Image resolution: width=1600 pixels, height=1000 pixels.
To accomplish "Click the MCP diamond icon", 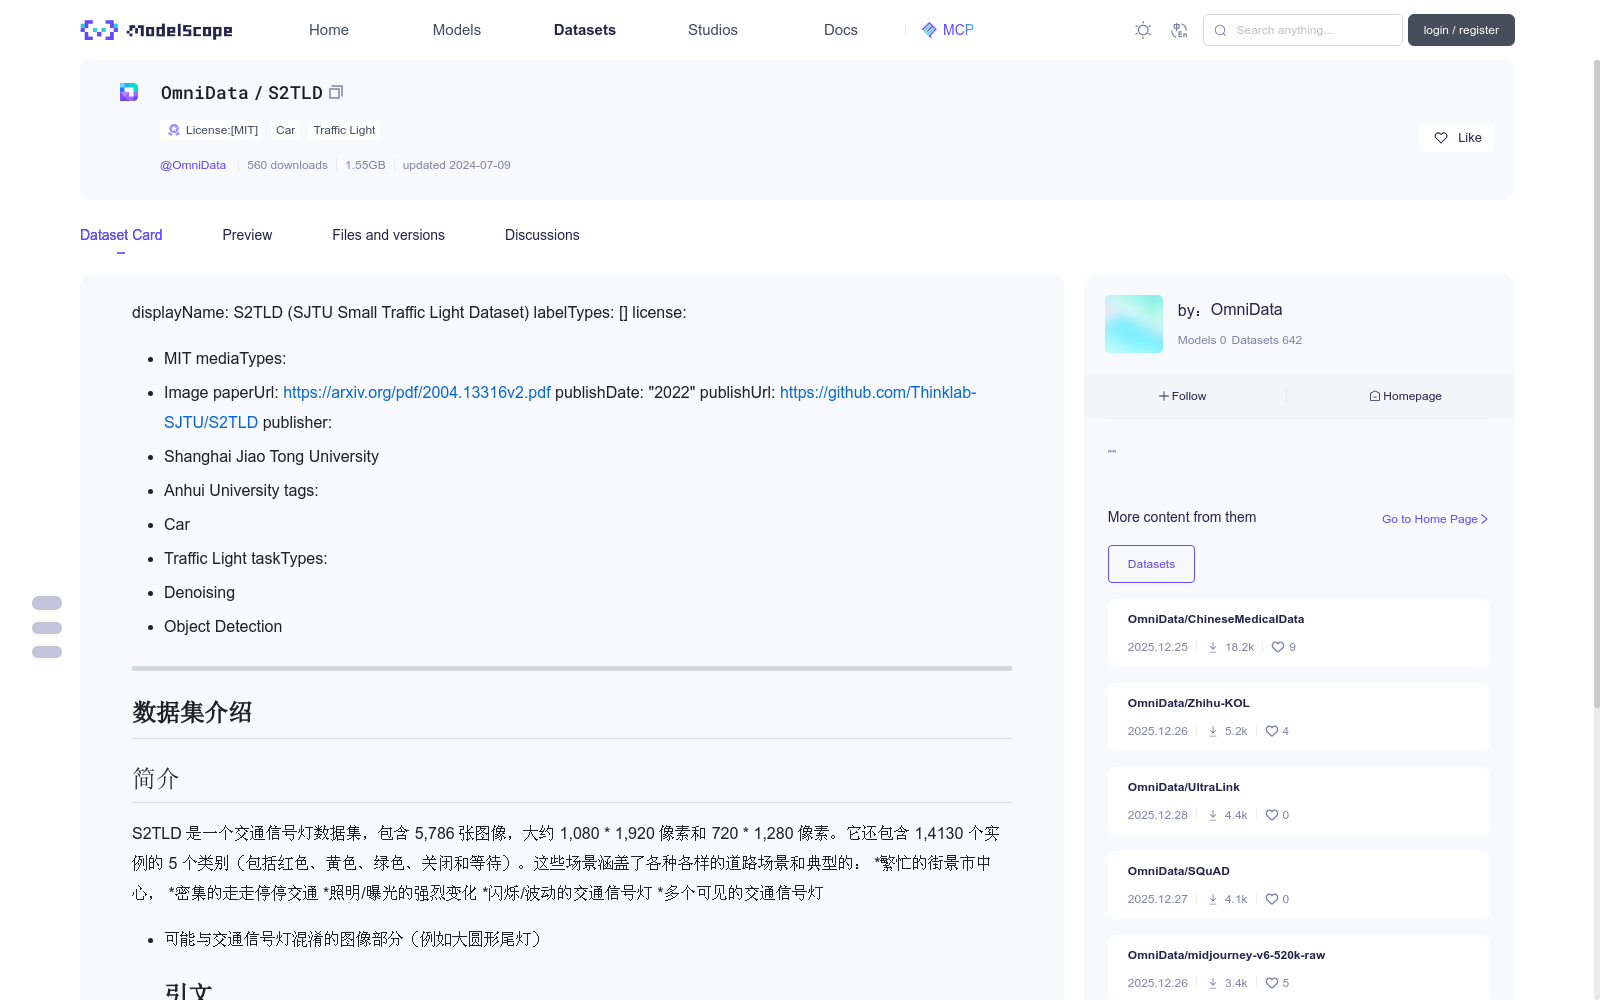I will pos(929,30).
